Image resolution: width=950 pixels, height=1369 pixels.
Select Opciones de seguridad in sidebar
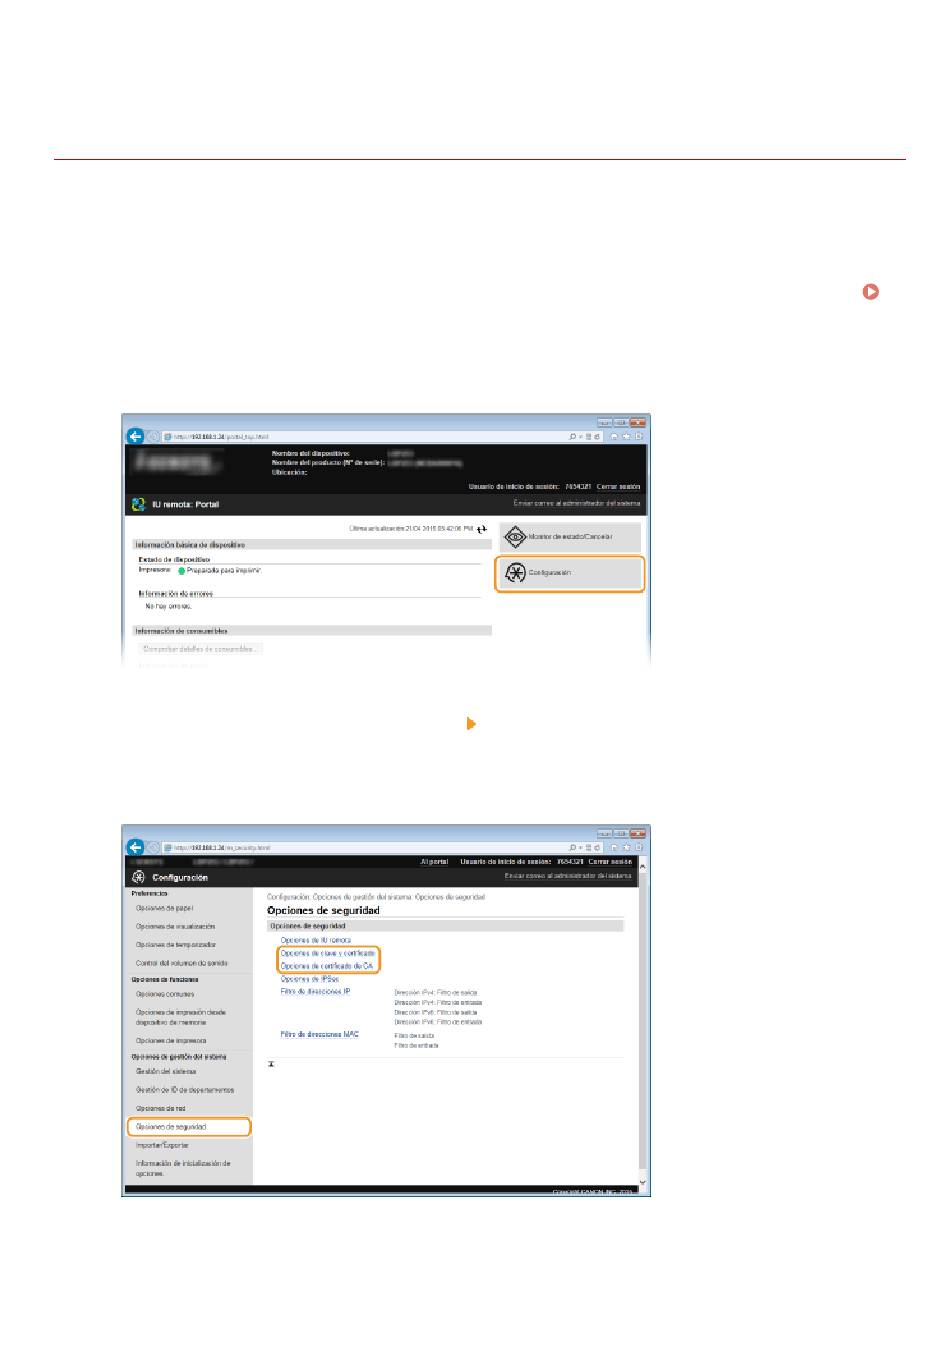pos(189,1127)
